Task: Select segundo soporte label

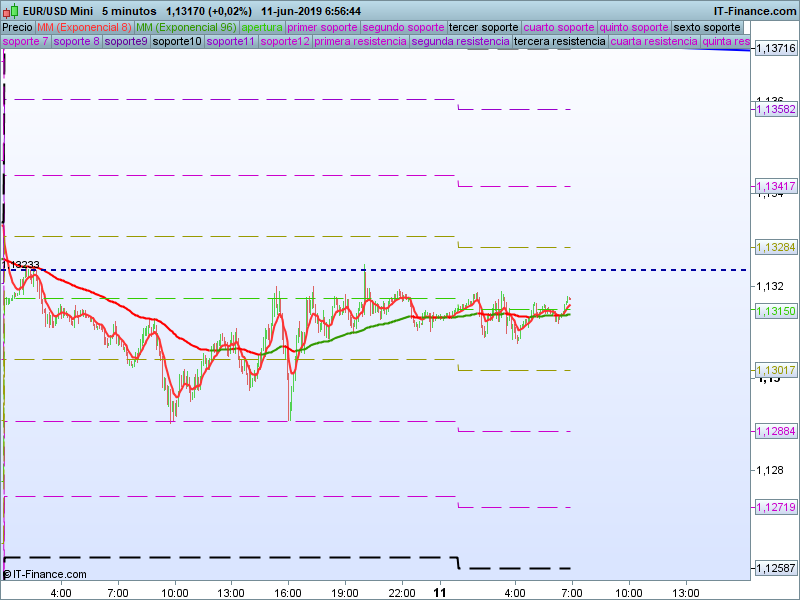Action: pos(402,27)
